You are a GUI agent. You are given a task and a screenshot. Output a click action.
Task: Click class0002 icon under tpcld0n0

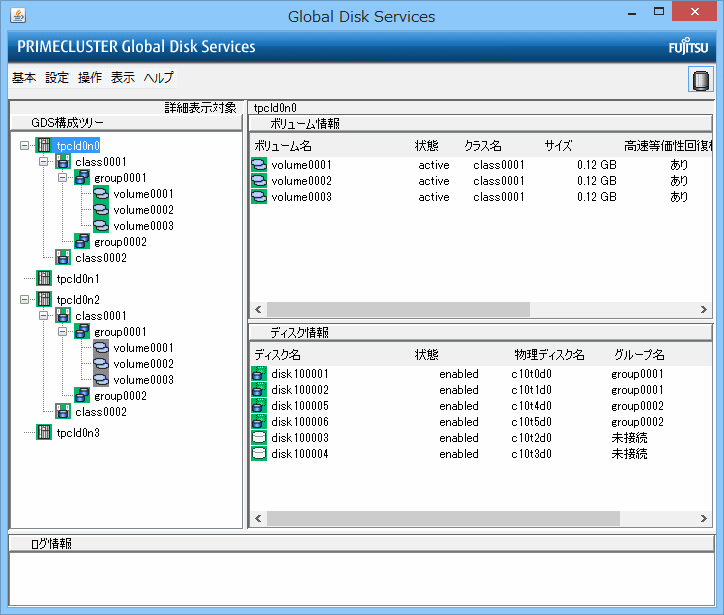click(x=63, y=257)
